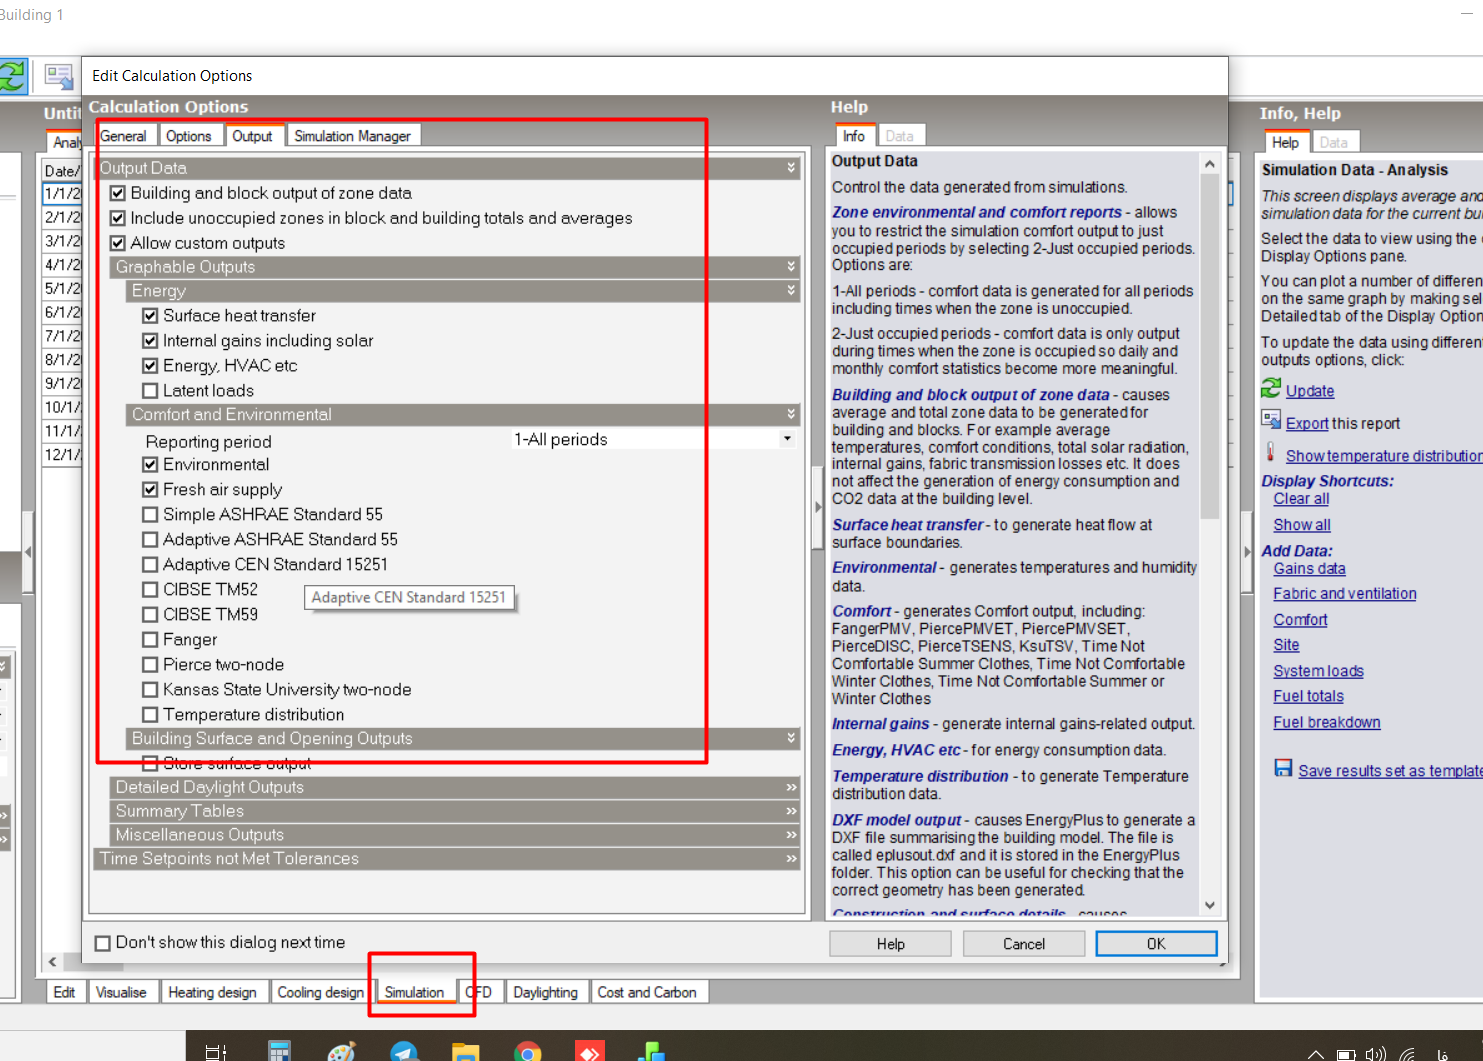Click the thermometer temperature distribution icon
This screenshot has height=1061, width=1483.
pyautogui.click(x=1270, y=452)
